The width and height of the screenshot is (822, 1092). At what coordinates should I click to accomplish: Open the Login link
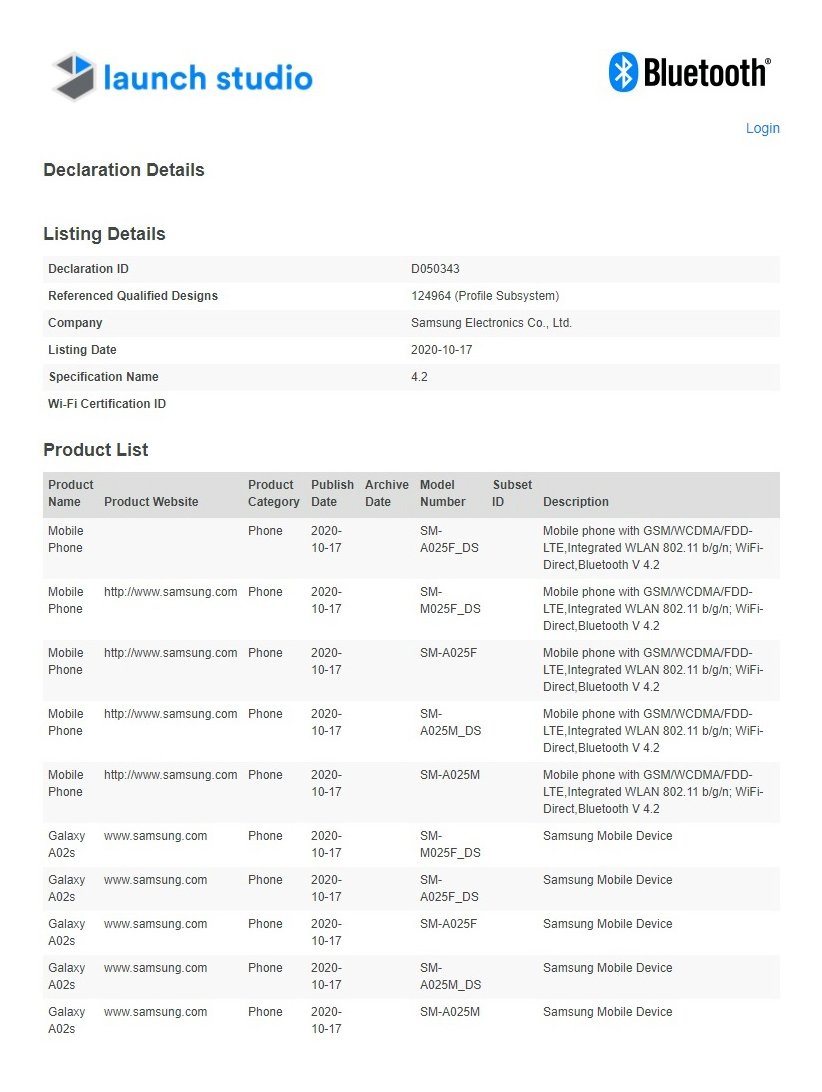pyautogui.click(x=762, y=128)
